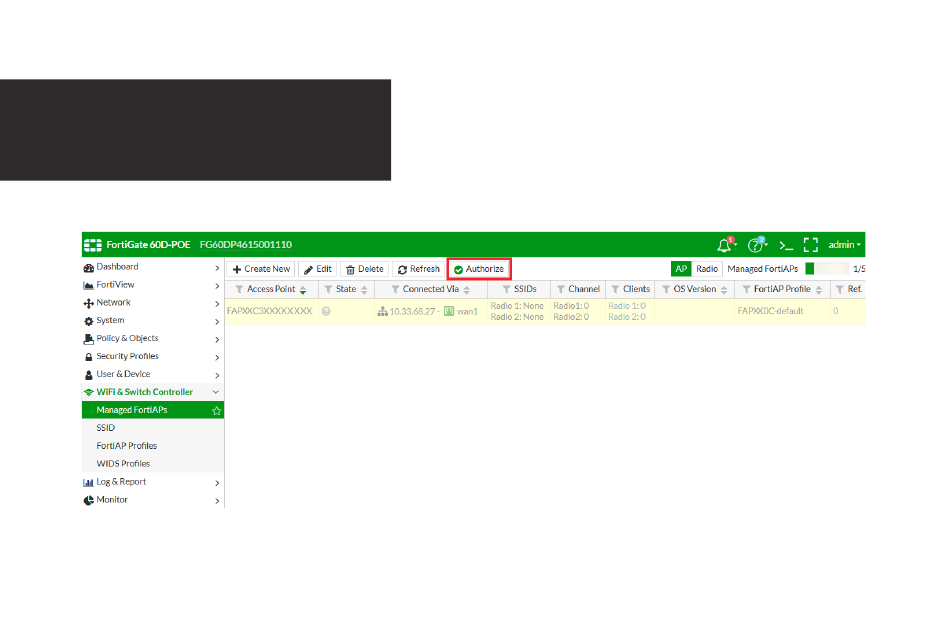This screenshot has height=633, width=950.
Task: Switch to the AP view
Action: tap(681, 269)
